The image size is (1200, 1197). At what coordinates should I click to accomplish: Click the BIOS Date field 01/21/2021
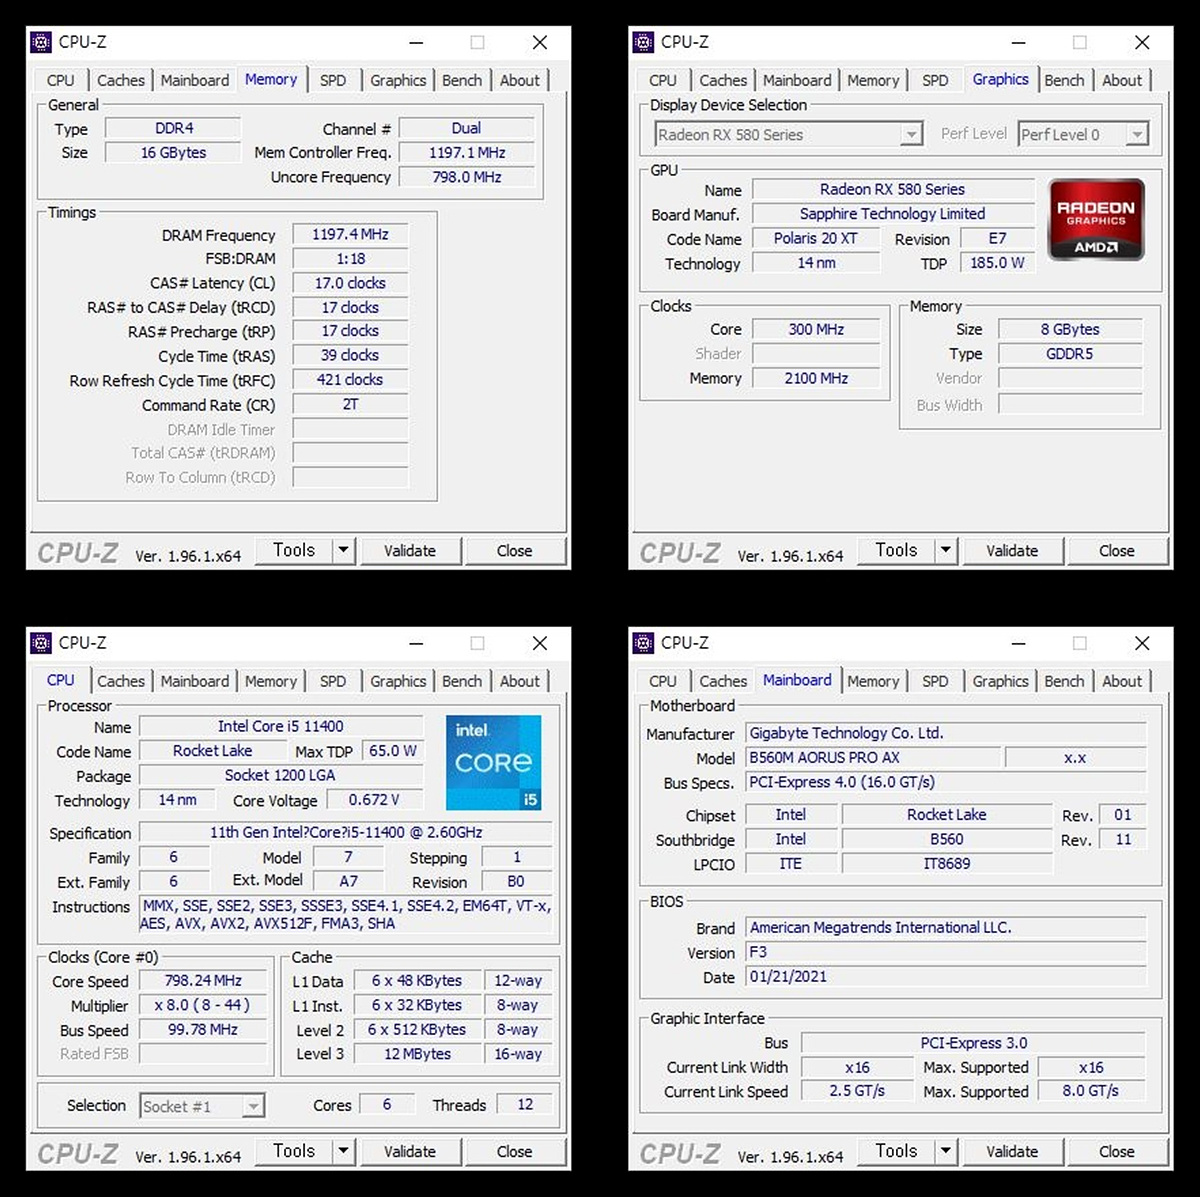click(946, 977)
